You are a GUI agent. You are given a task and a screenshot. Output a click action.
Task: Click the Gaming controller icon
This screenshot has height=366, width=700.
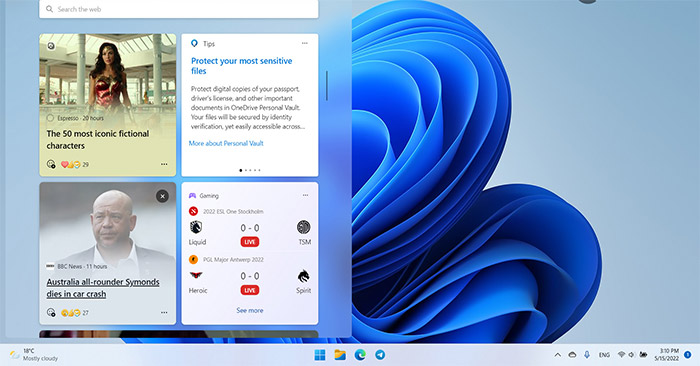point(192,195)
